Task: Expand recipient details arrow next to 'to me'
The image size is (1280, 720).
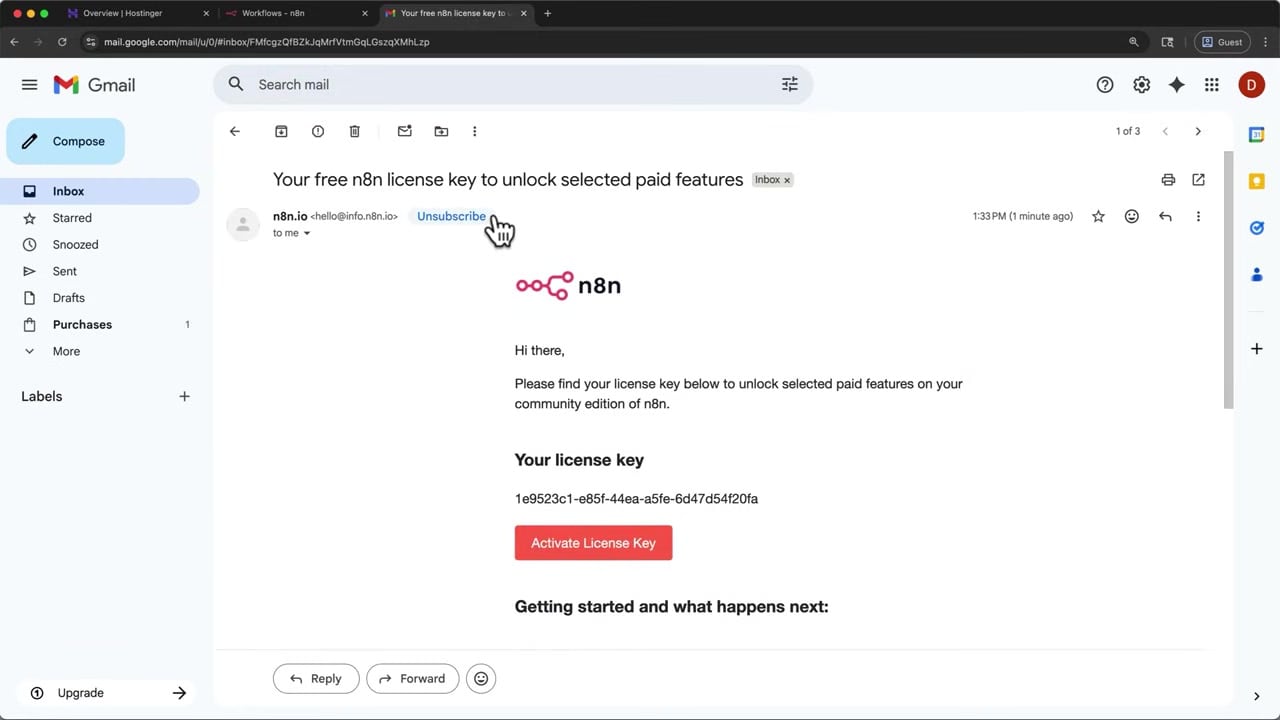Action: point(307,233)
